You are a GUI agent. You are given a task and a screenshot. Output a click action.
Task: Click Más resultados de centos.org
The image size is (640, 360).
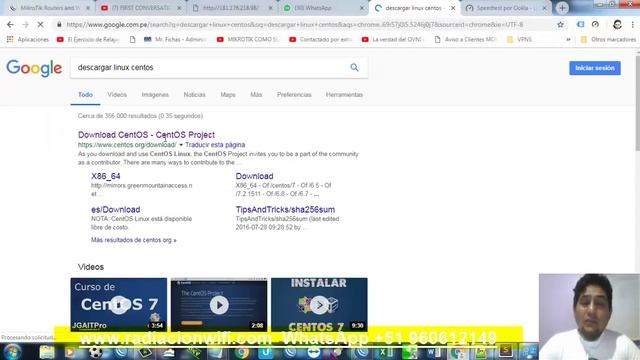tap(133, 240)
